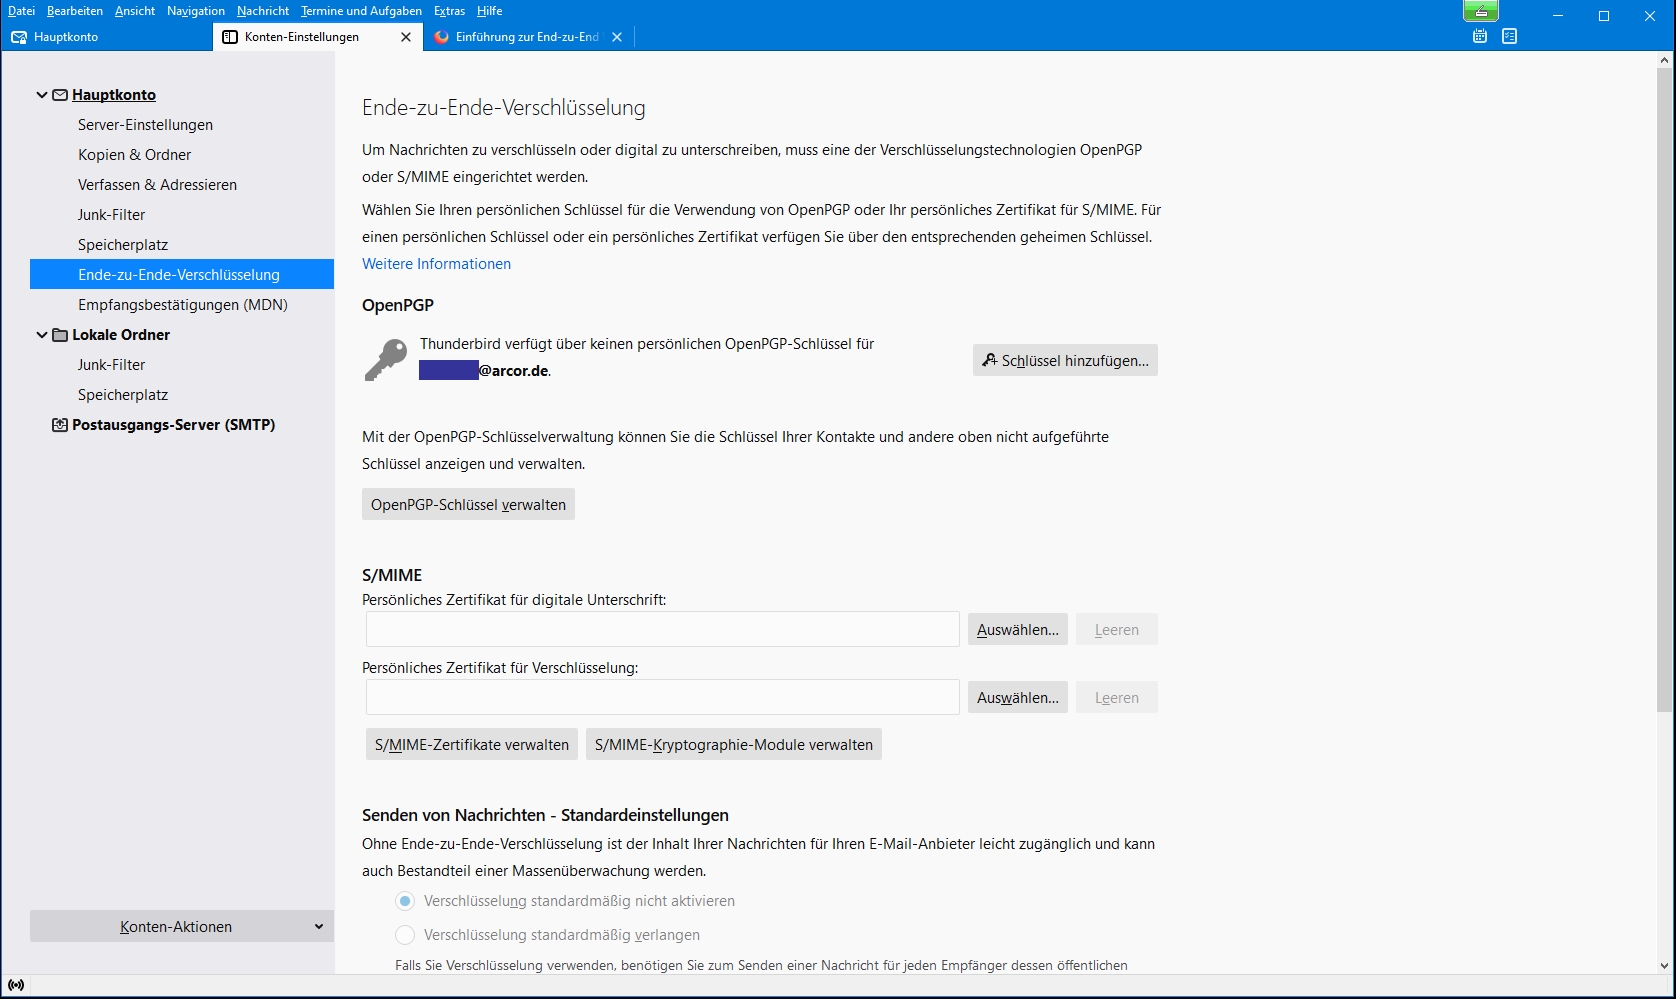Image resolution: width=1676 pixels, height=999 pixels.
Task: Click the online status icon in the status bar
Action: click(x=16, y=986)
